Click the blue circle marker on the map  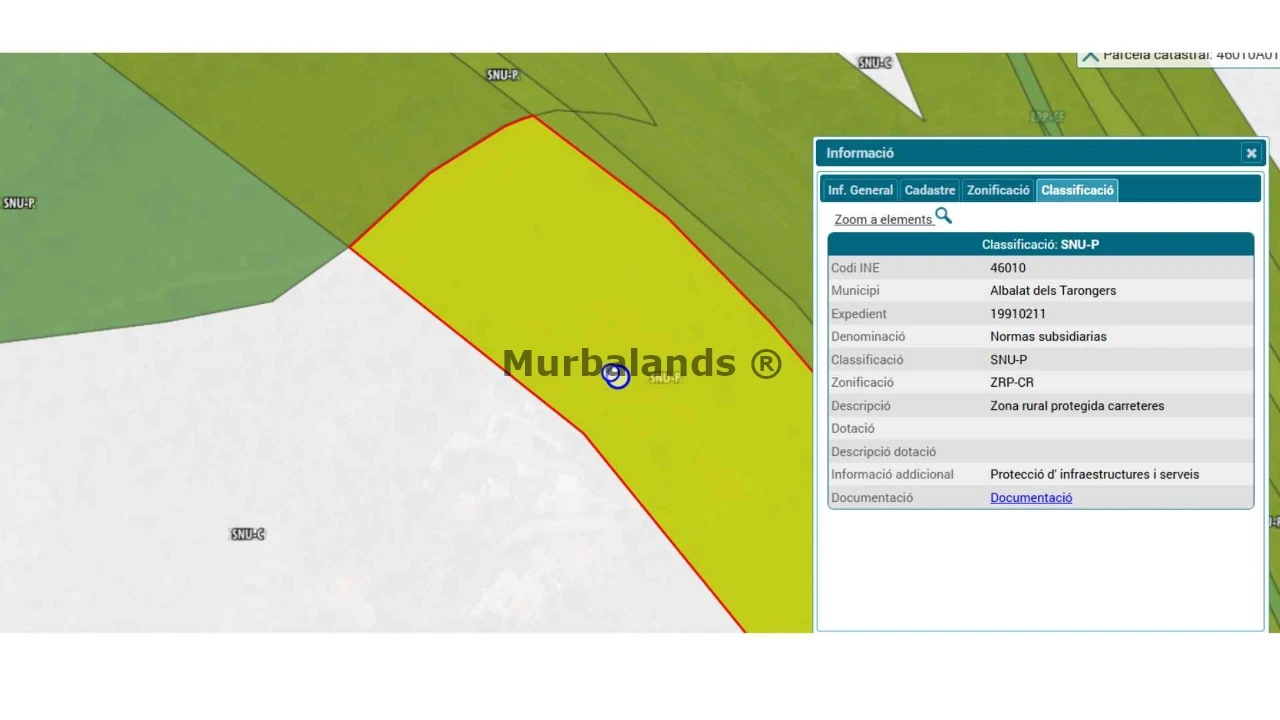616,376
